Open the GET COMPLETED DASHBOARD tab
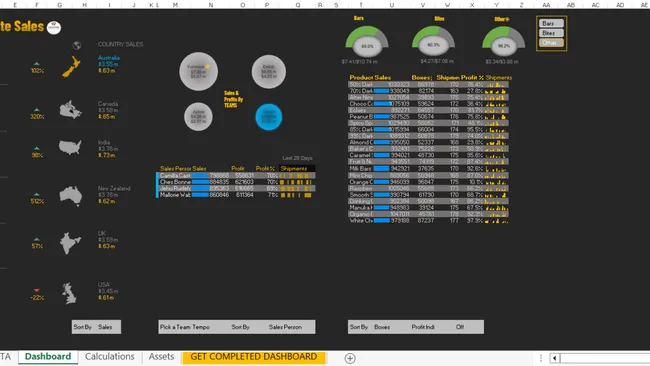Image resolution: width=650 pixels, height=366 pixels. [254, 357]
